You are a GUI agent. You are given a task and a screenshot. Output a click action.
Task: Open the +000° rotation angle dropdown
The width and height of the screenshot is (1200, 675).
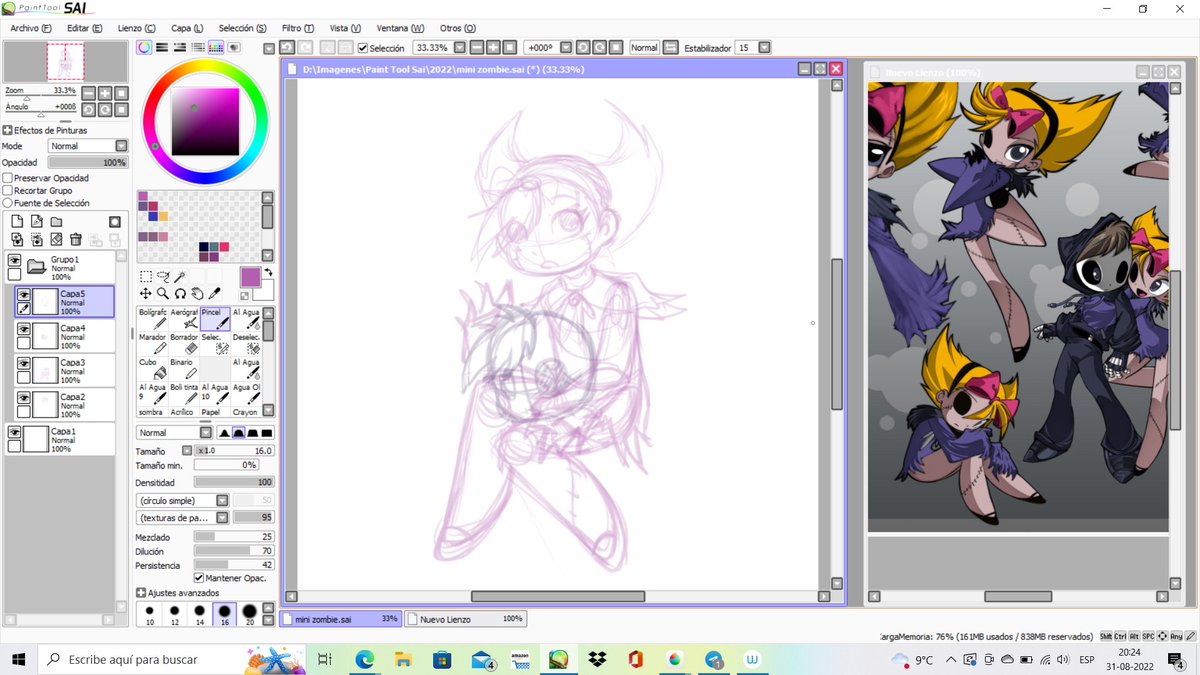point(566,47)
